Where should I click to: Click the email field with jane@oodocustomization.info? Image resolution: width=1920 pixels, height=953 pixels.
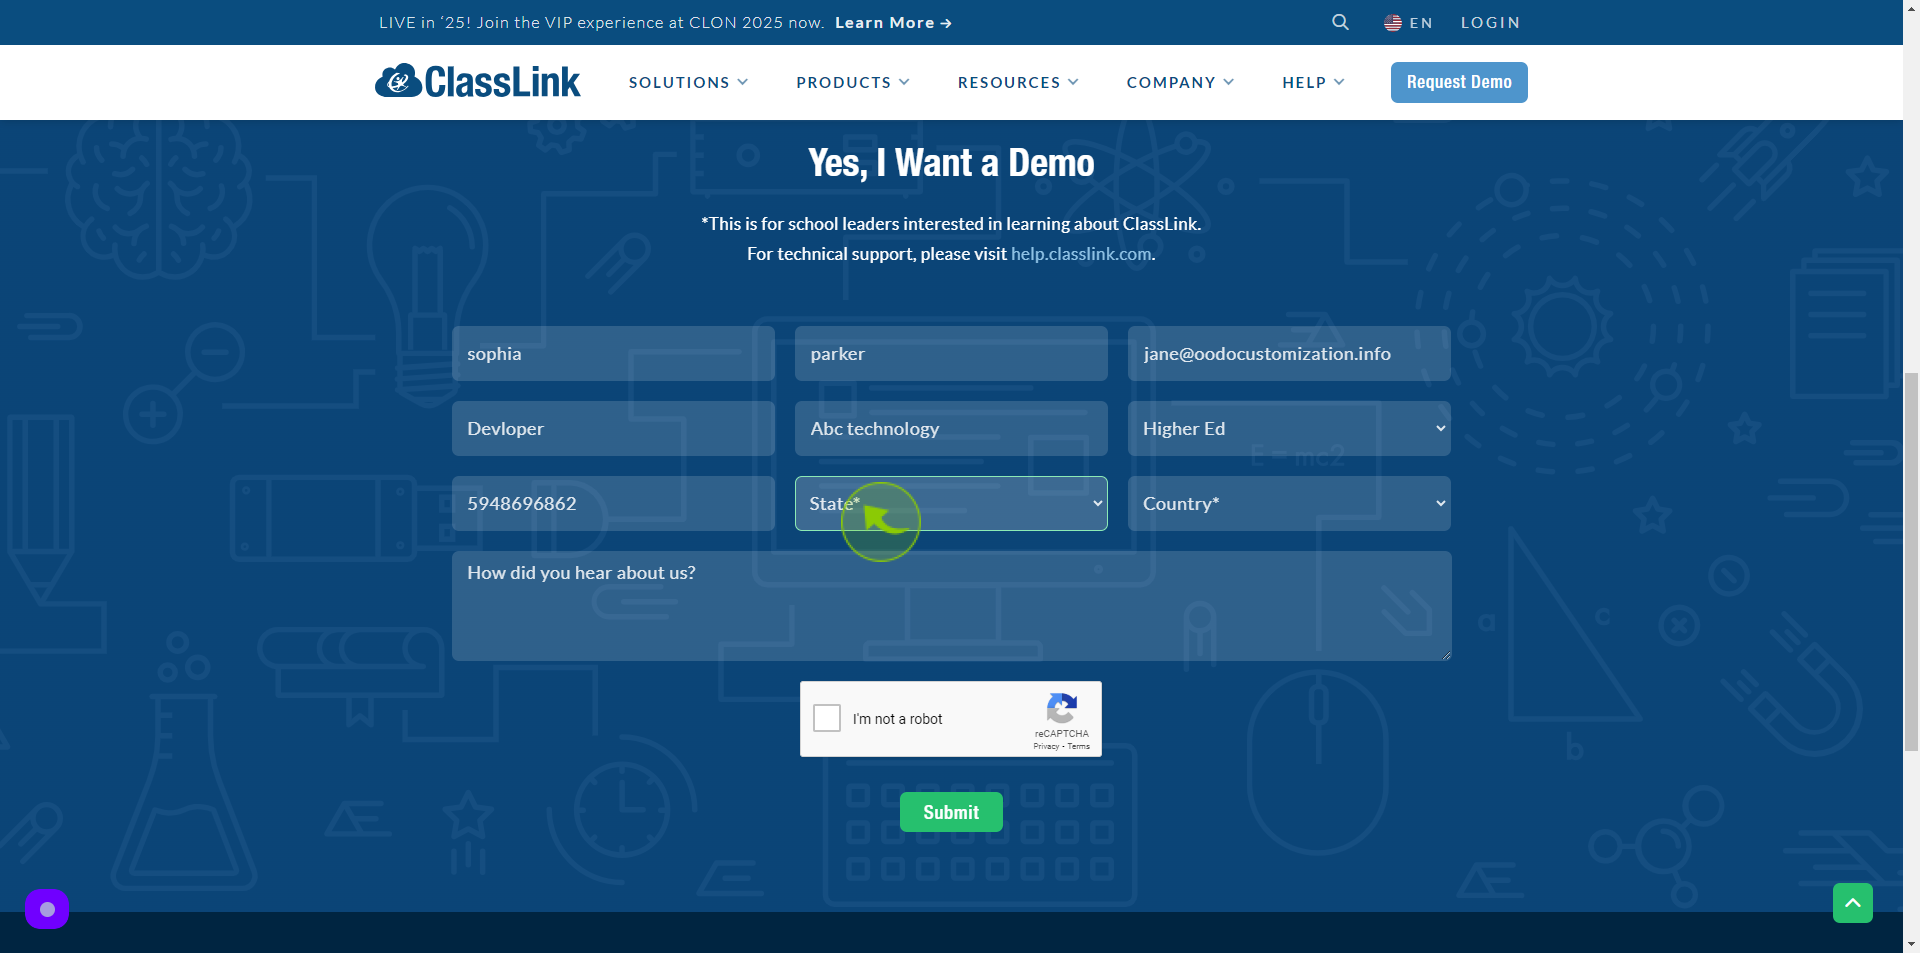click(x=1289, y=353)
